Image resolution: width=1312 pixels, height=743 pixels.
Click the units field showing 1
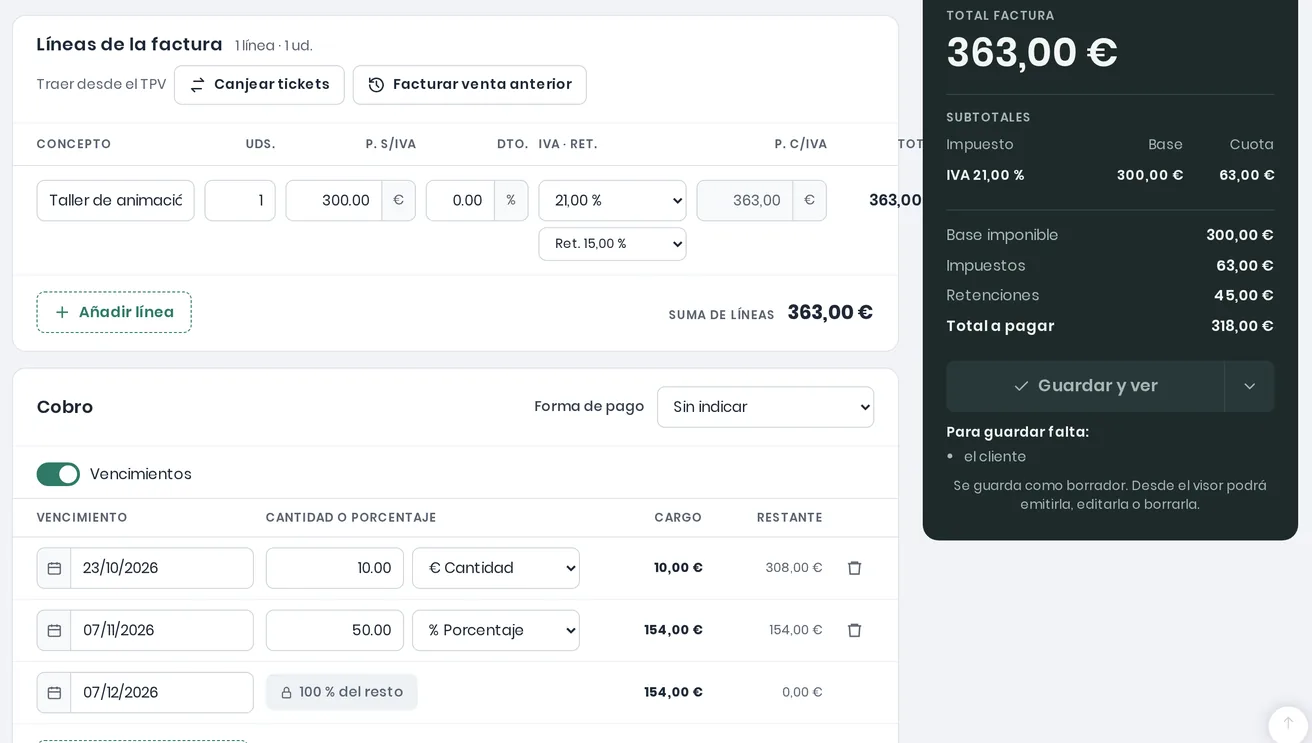(x=240, y=200)
